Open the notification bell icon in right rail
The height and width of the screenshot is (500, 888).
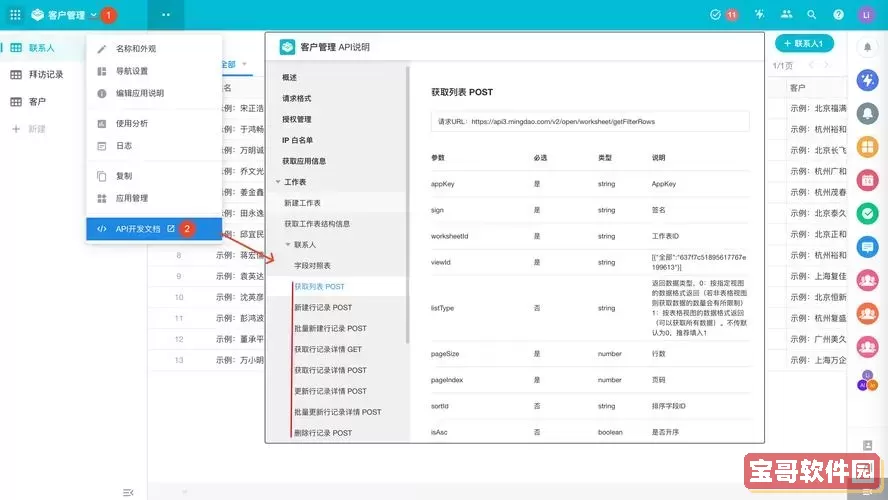coord(867,48)
